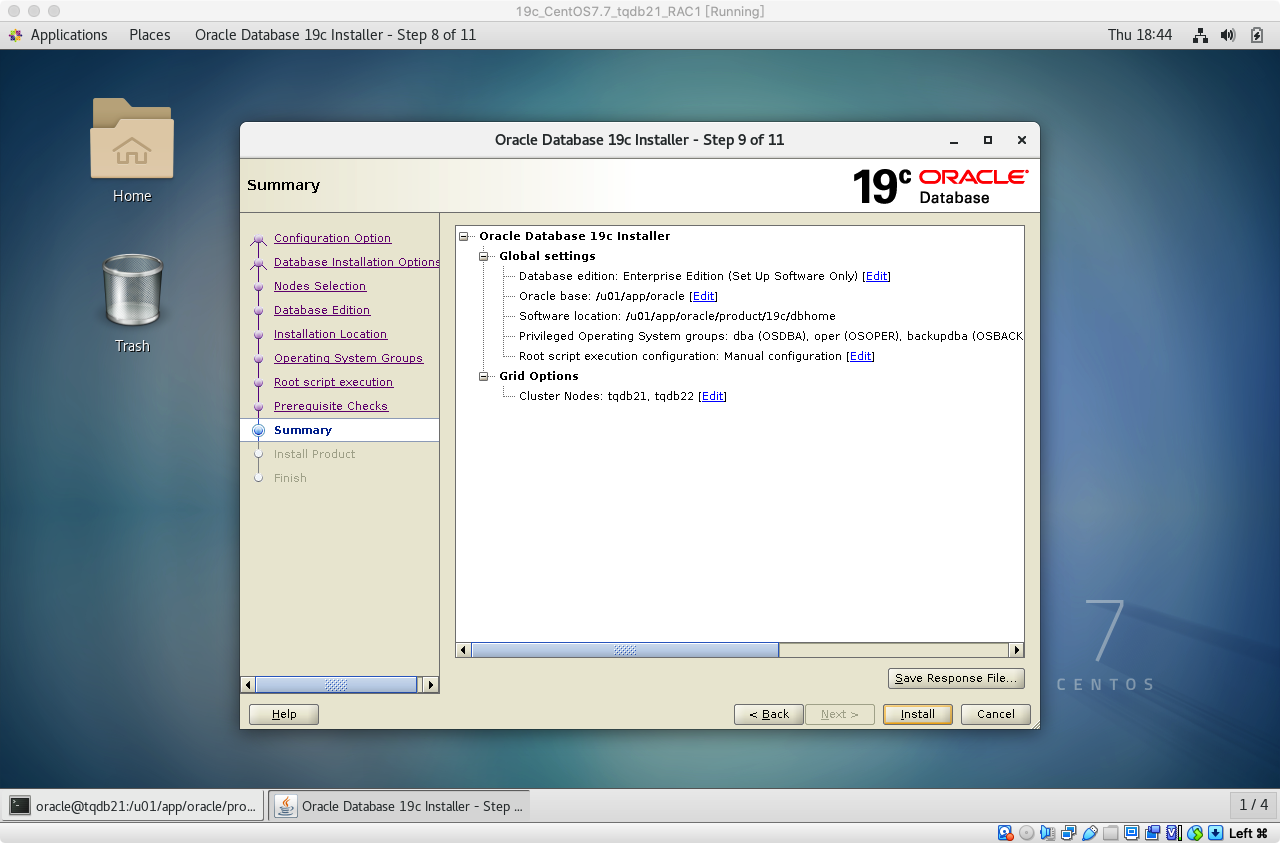Click the Back button
Screen dimensions: 1280x843
769,714
